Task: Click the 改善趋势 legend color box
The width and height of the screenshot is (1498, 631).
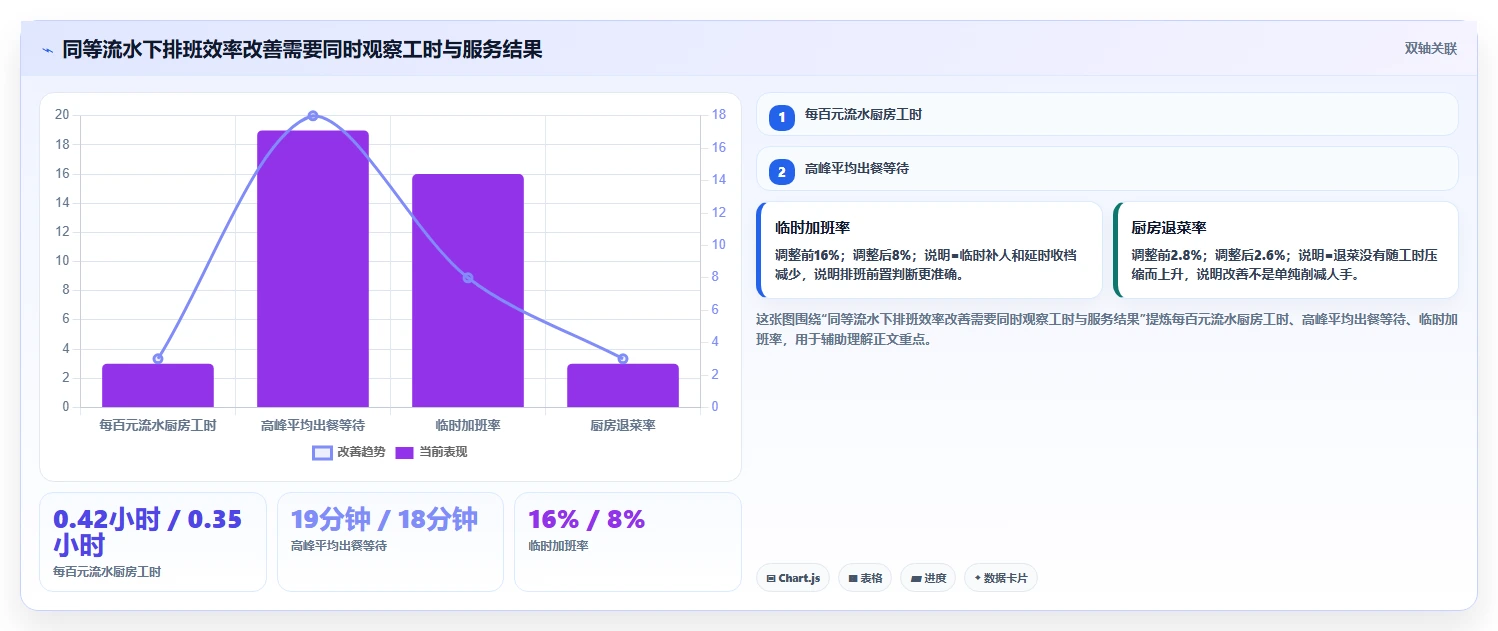Action: point(322,452)
